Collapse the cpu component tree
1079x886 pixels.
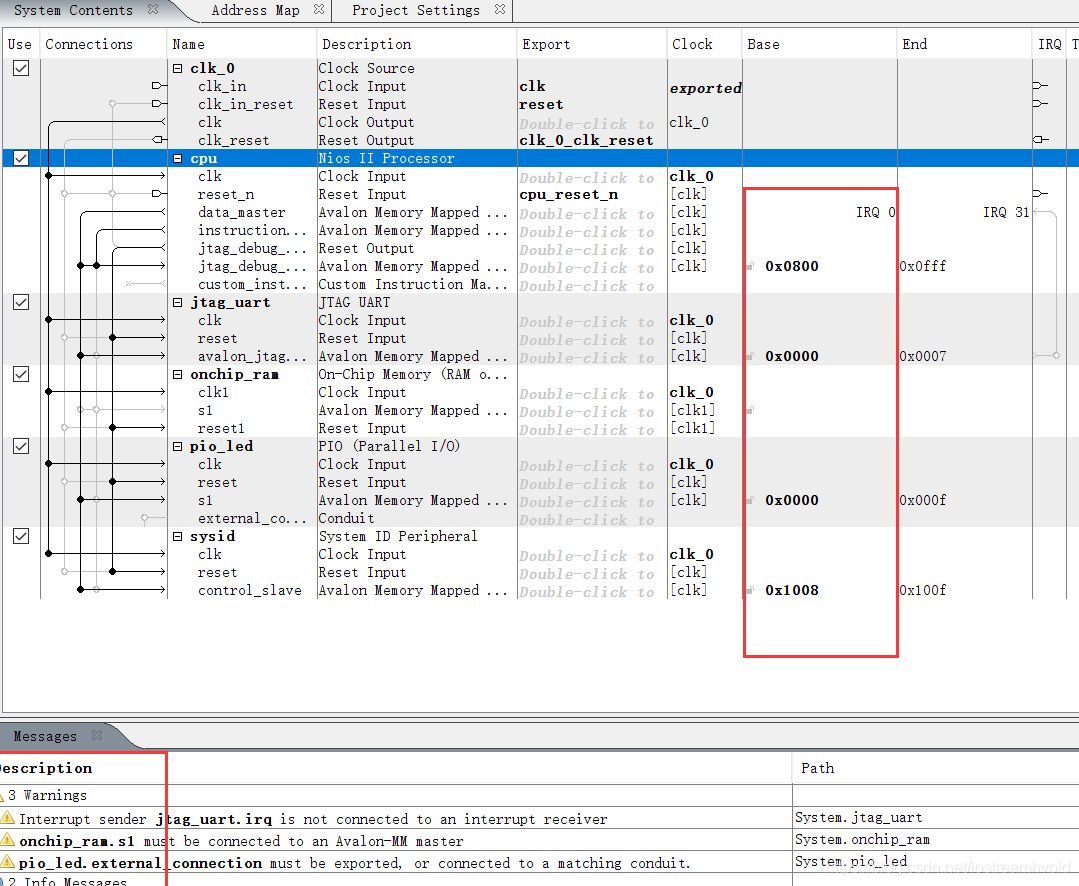tap(178, 158)
